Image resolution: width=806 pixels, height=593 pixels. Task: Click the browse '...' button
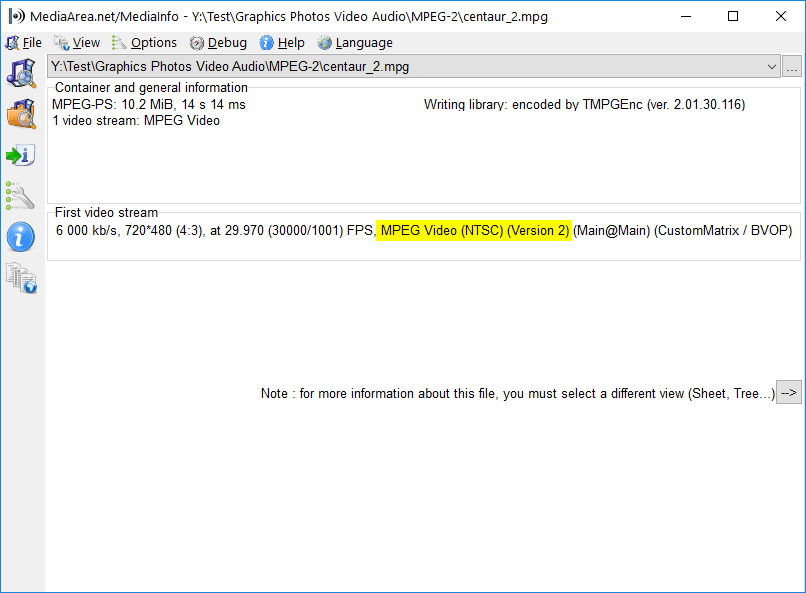pos(792,67)
